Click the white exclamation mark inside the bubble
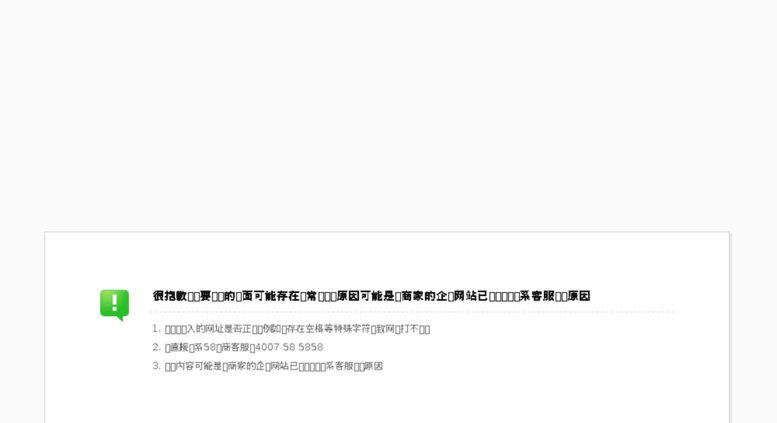 [x=114, y=302]
